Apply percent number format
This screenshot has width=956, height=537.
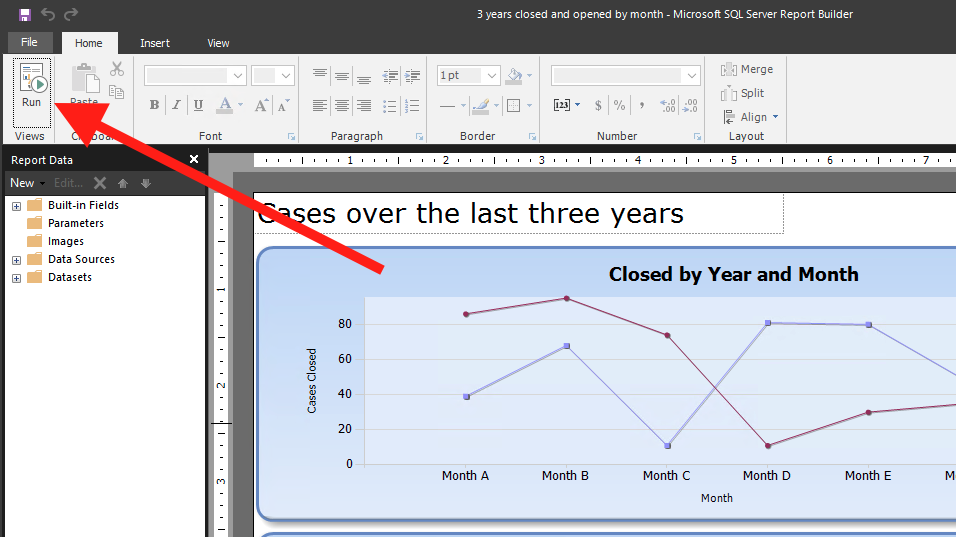pos(619,105)
